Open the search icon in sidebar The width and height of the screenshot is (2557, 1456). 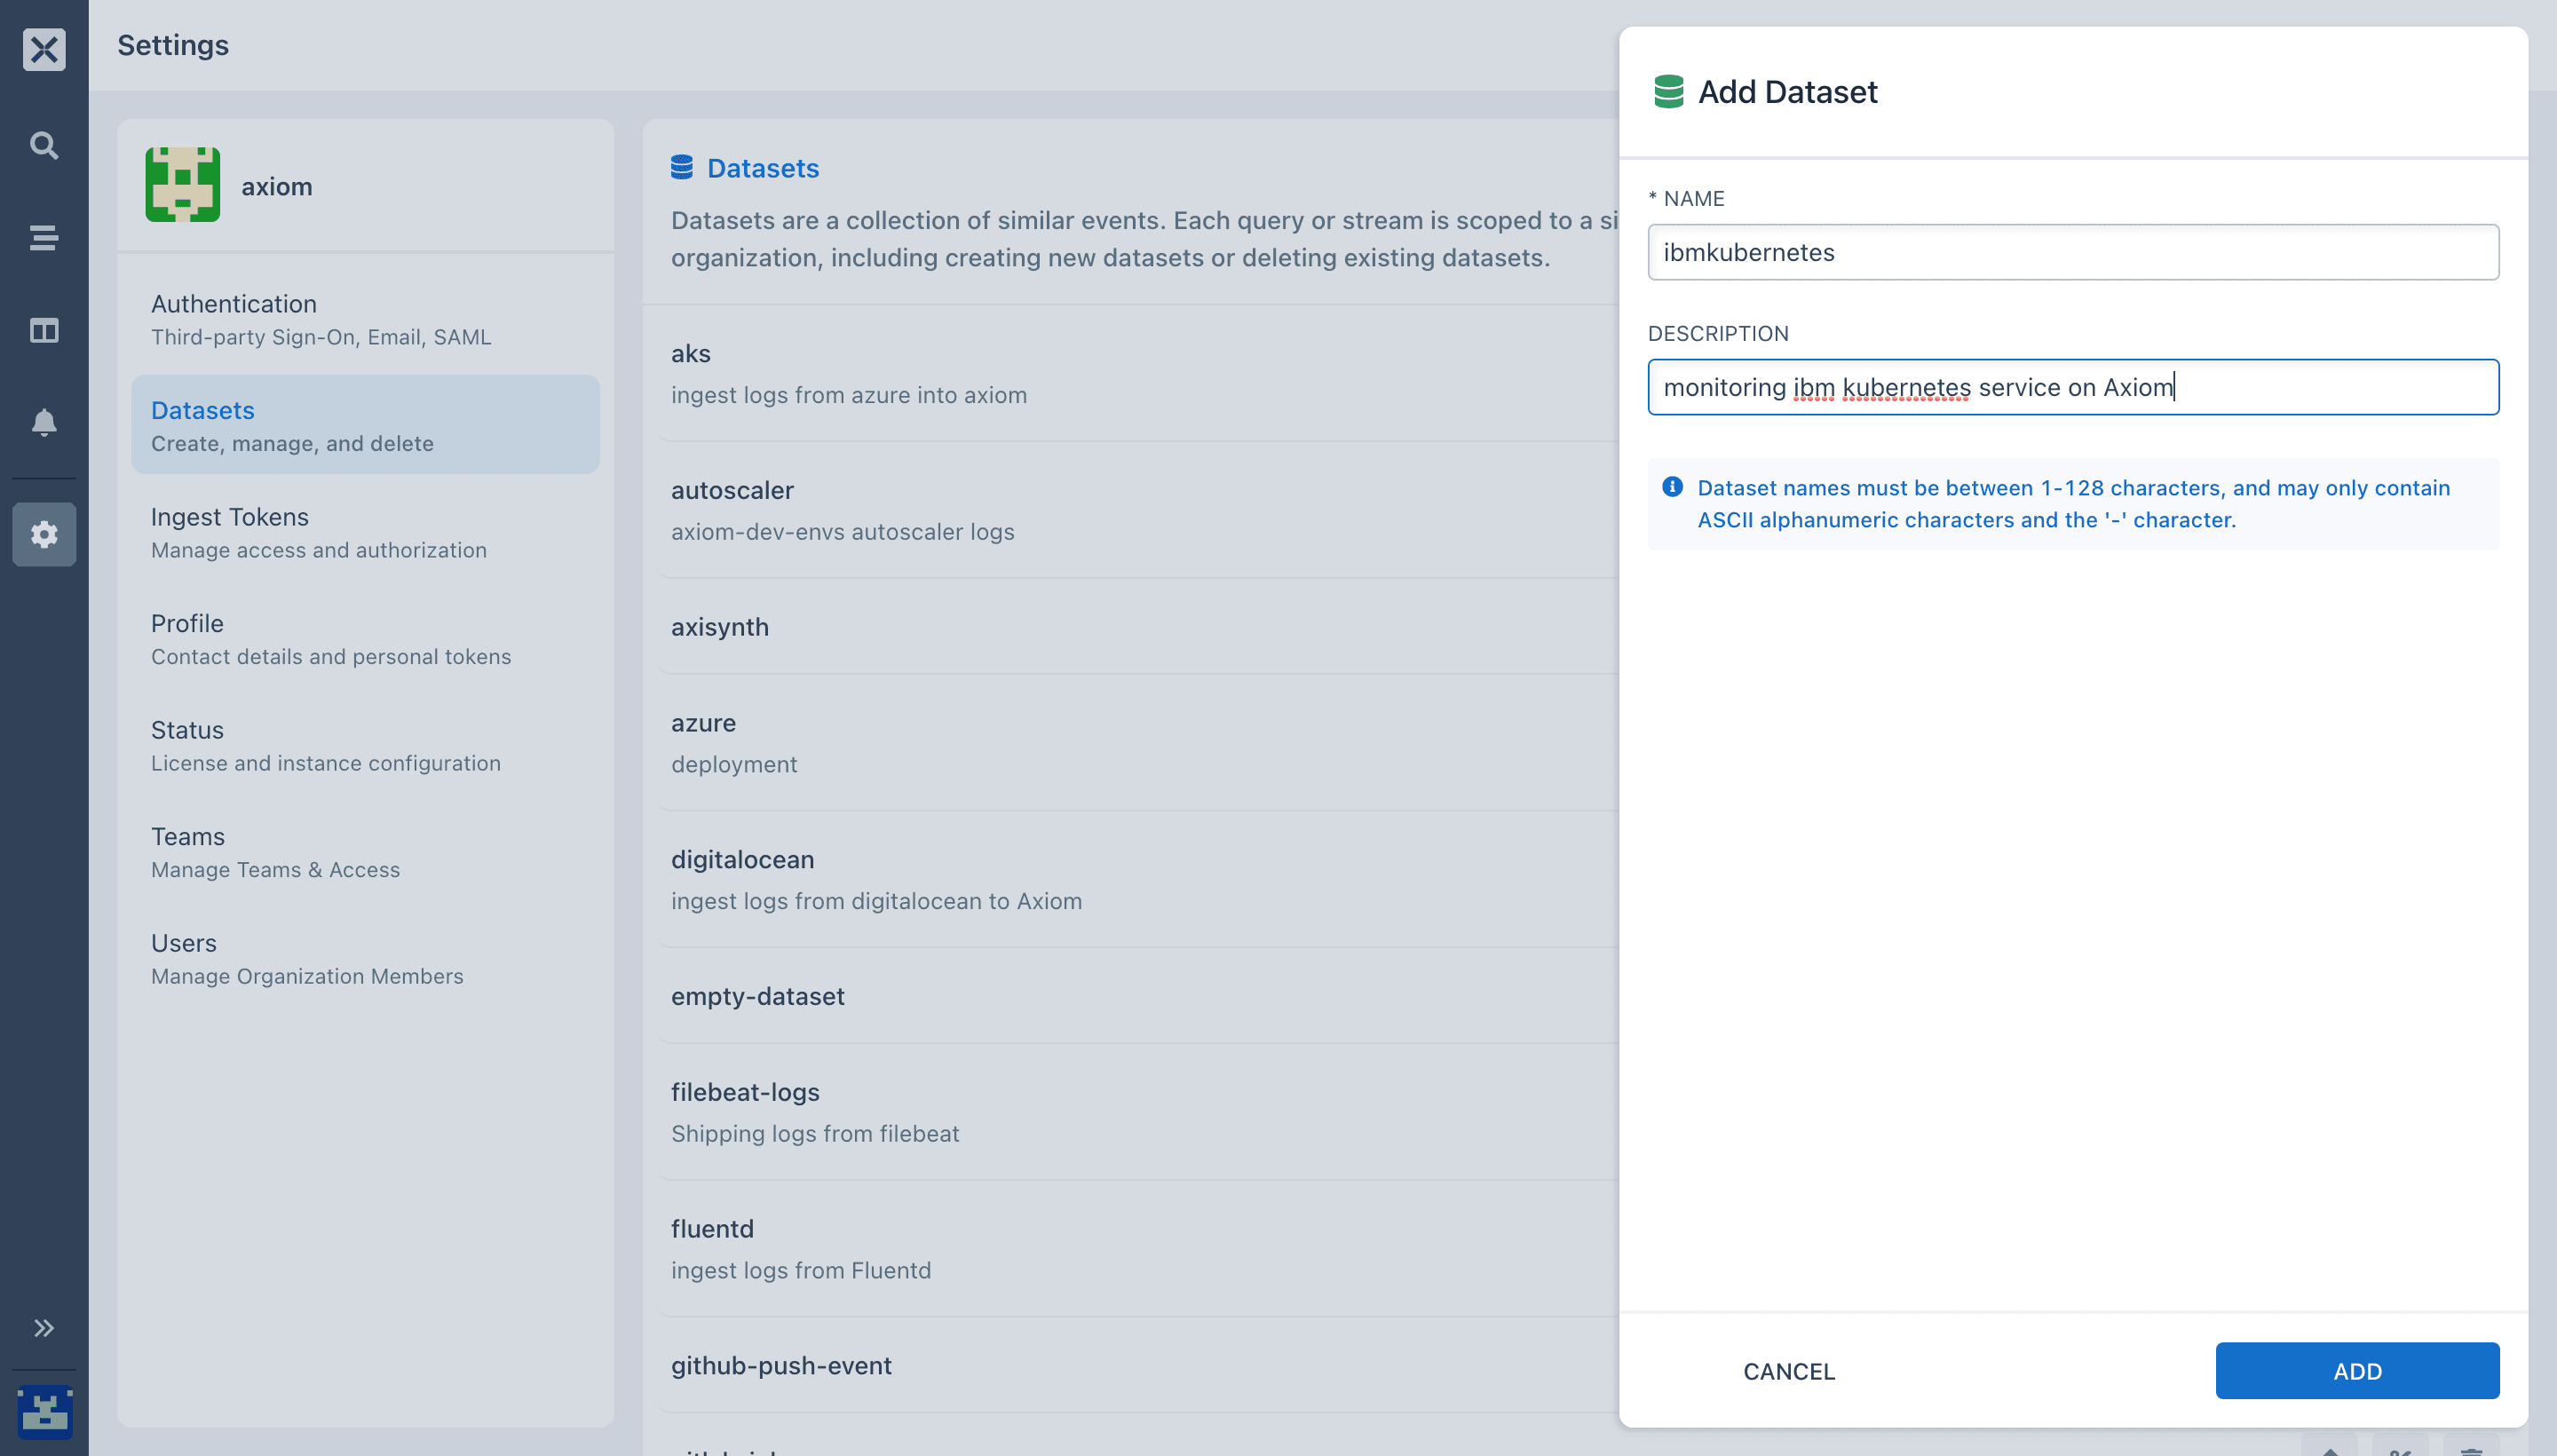click(44, 145)
